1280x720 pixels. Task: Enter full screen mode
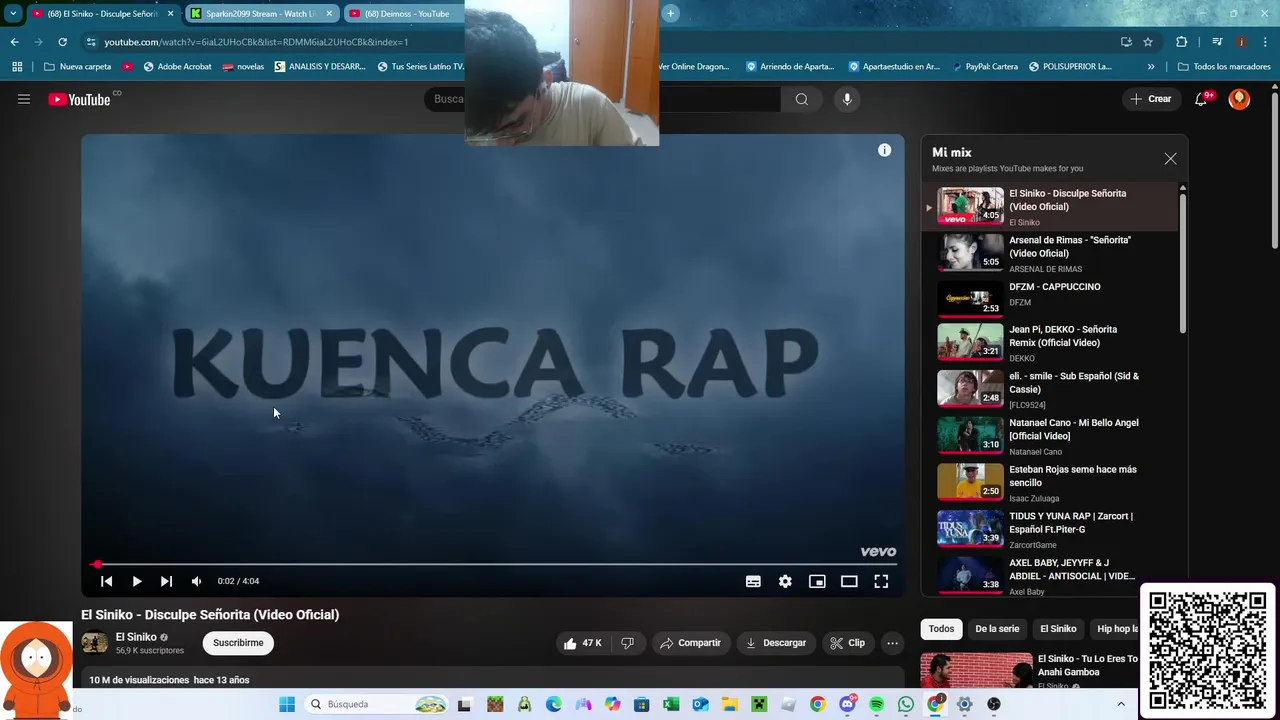(881, 581)
